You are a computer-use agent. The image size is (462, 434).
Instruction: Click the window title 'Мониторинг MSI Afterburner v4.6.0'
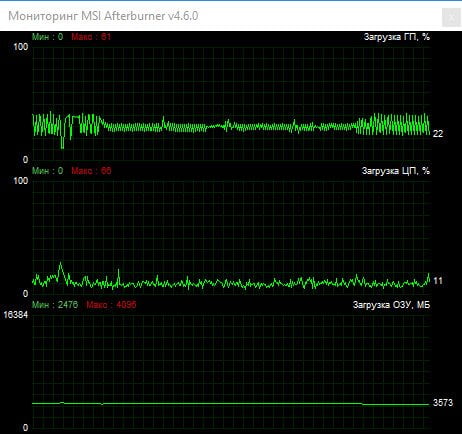click(x=103, y=16)
